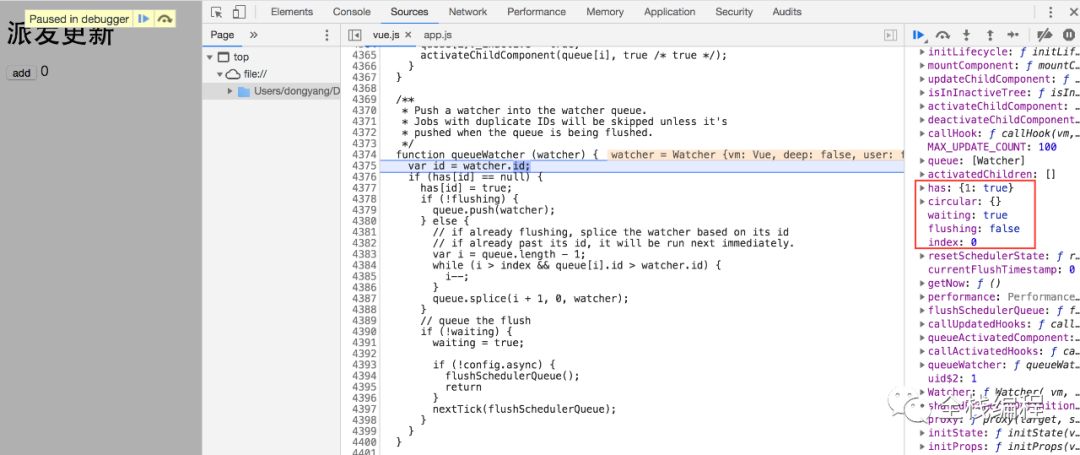Close the DevTools panel
Screen dimensions: 1080x455
[1072, 12]
